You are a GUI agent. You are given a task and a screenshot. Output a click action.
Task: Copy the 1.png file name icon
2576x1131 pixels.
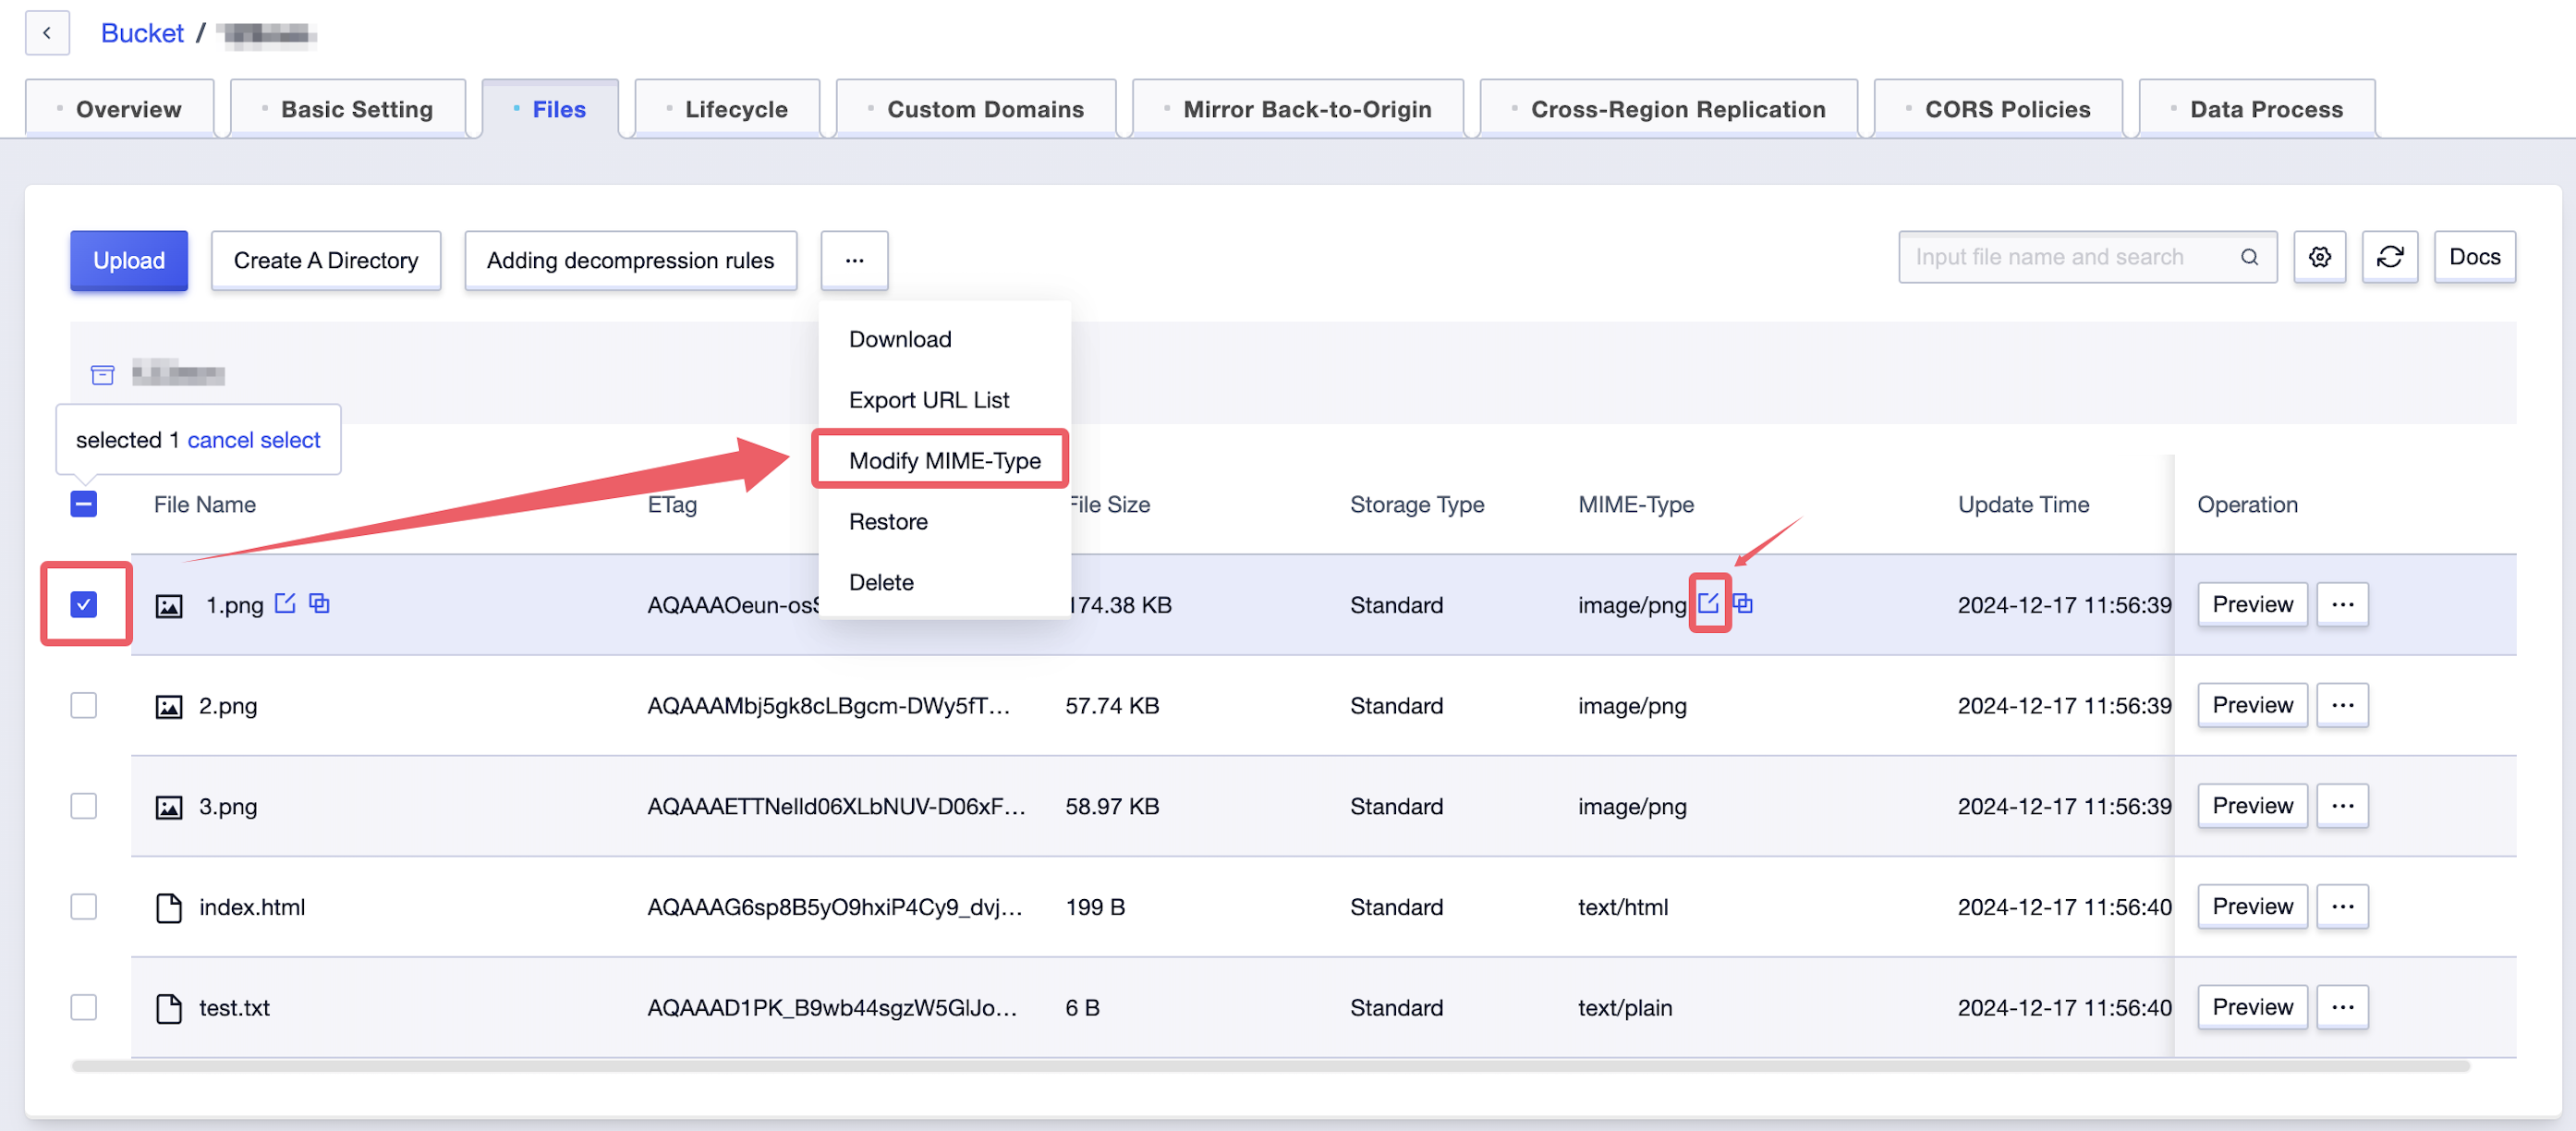point(319,603)
